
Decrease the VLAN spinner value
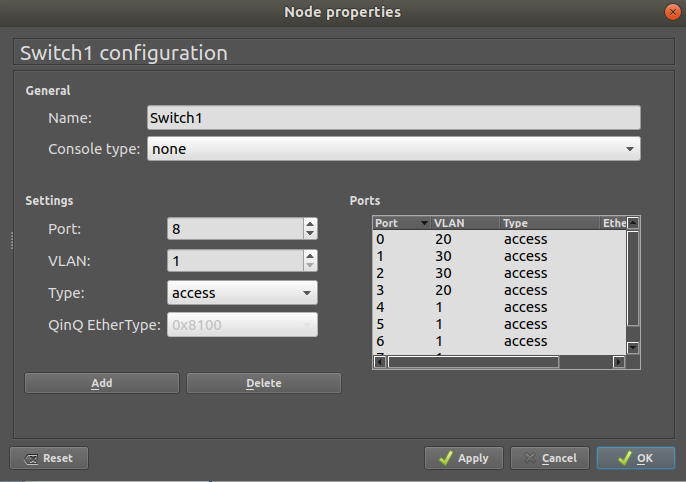[310, 265]
